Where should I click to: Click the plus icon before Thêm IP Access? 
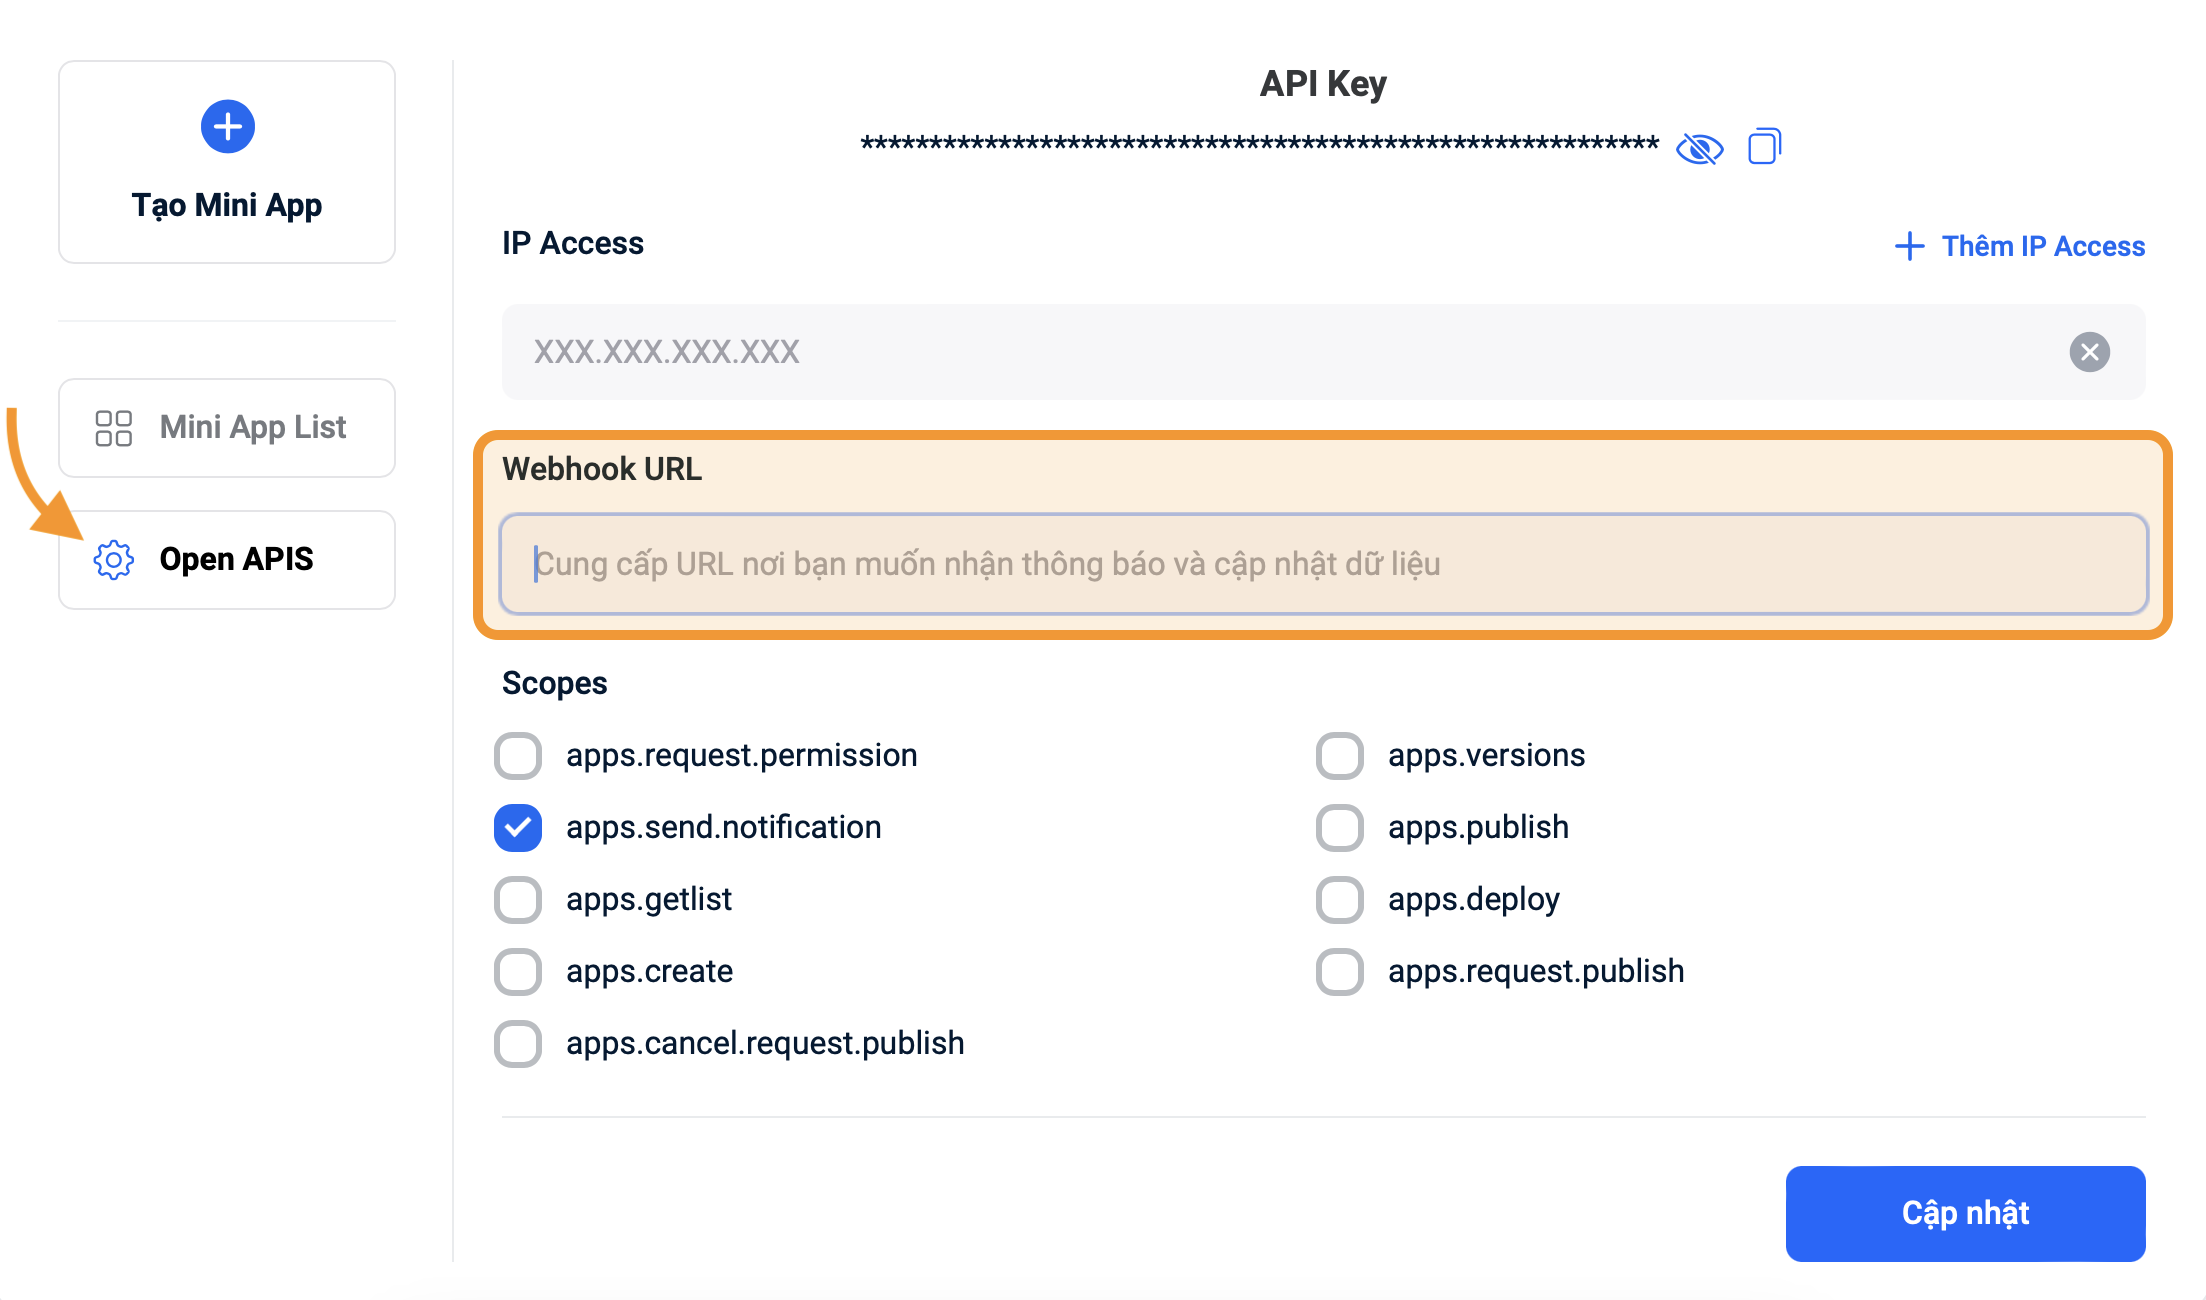point(1909,246)
